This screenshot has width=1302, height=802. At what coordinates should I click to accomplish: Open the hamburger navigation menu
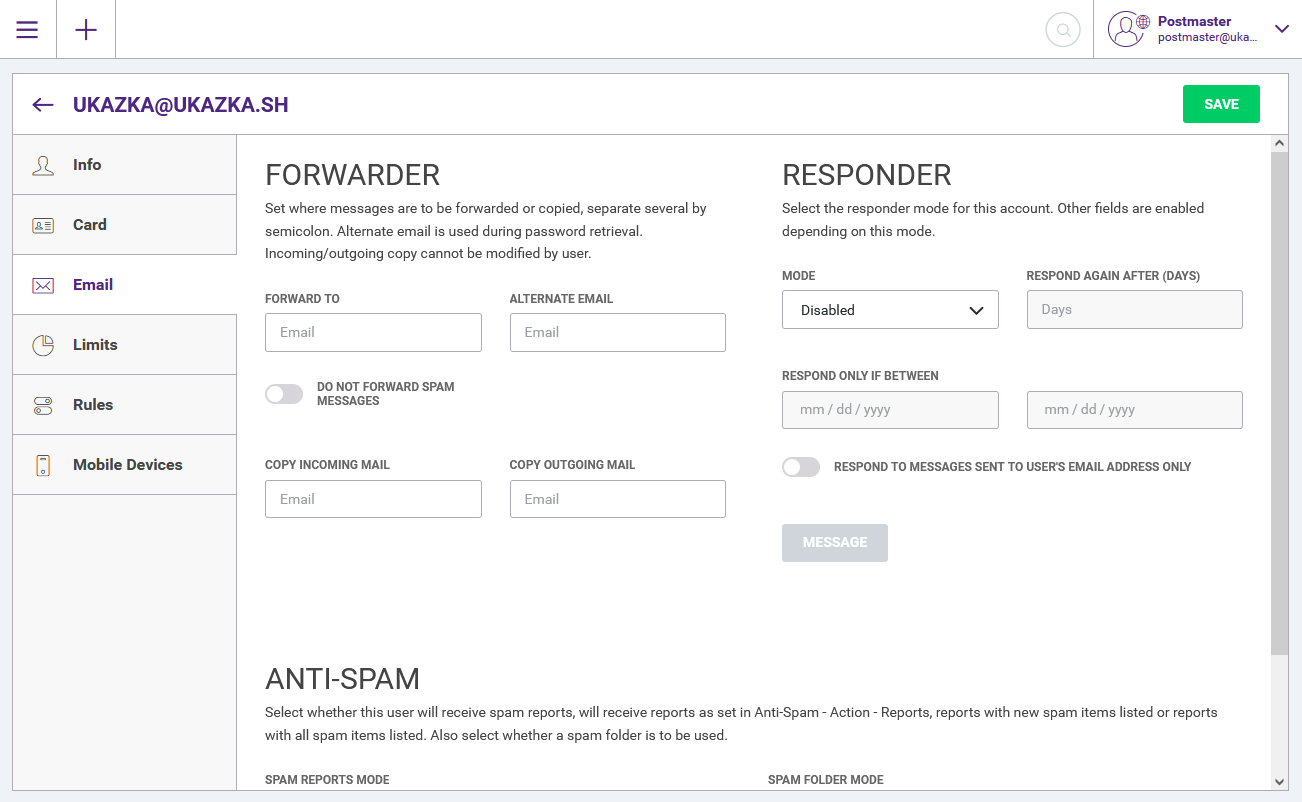click(x=27, y=29)
